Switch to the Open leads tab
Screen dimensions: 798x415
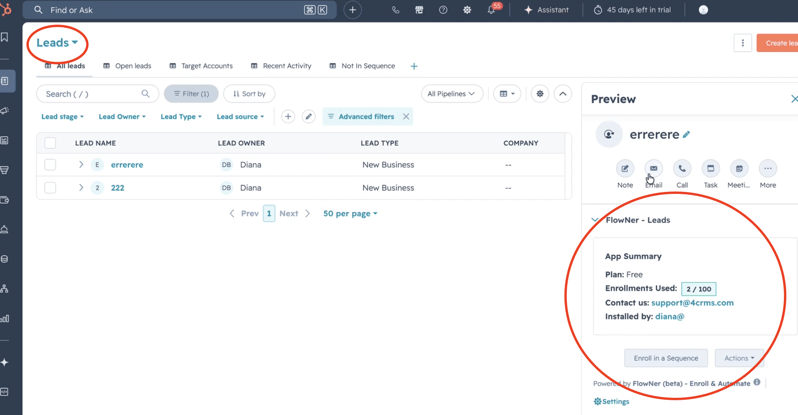[x=127, y=66]
